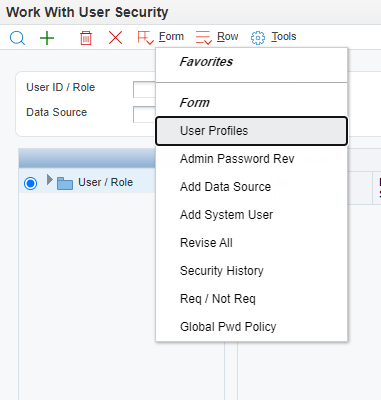The height and width of the screenshot is (400, 381).
Task: Open the Form menu label
Action: [x=171, y=36]
